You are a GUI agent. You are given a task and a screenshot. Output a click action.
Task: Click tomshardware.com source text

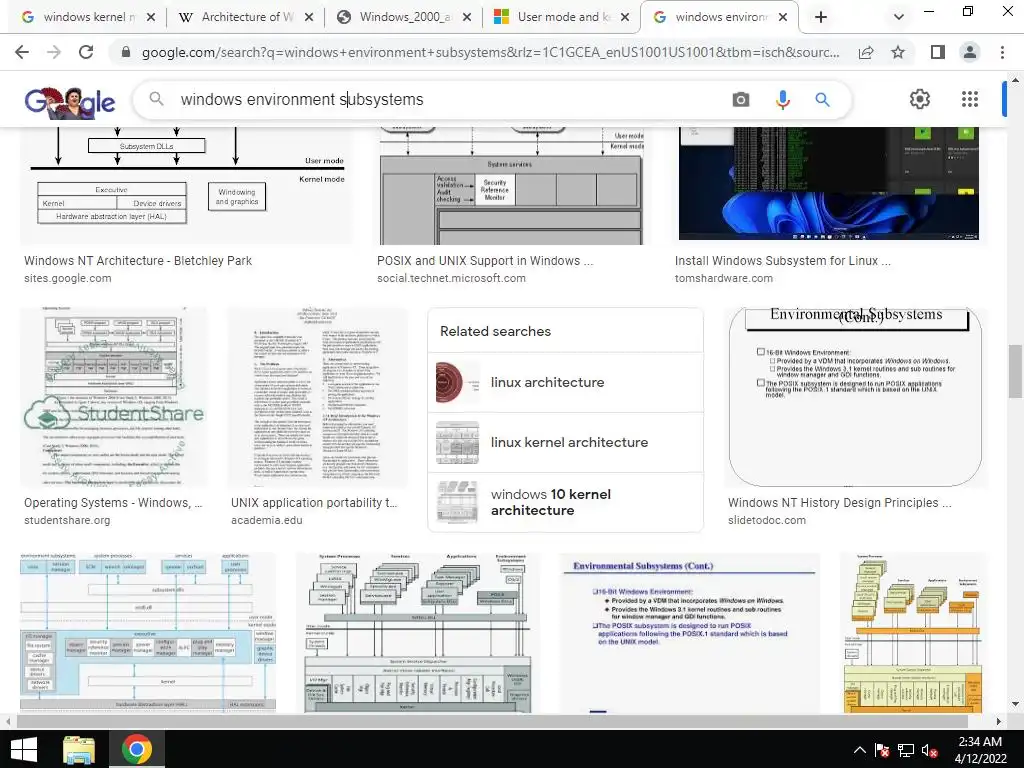[724, 278]
